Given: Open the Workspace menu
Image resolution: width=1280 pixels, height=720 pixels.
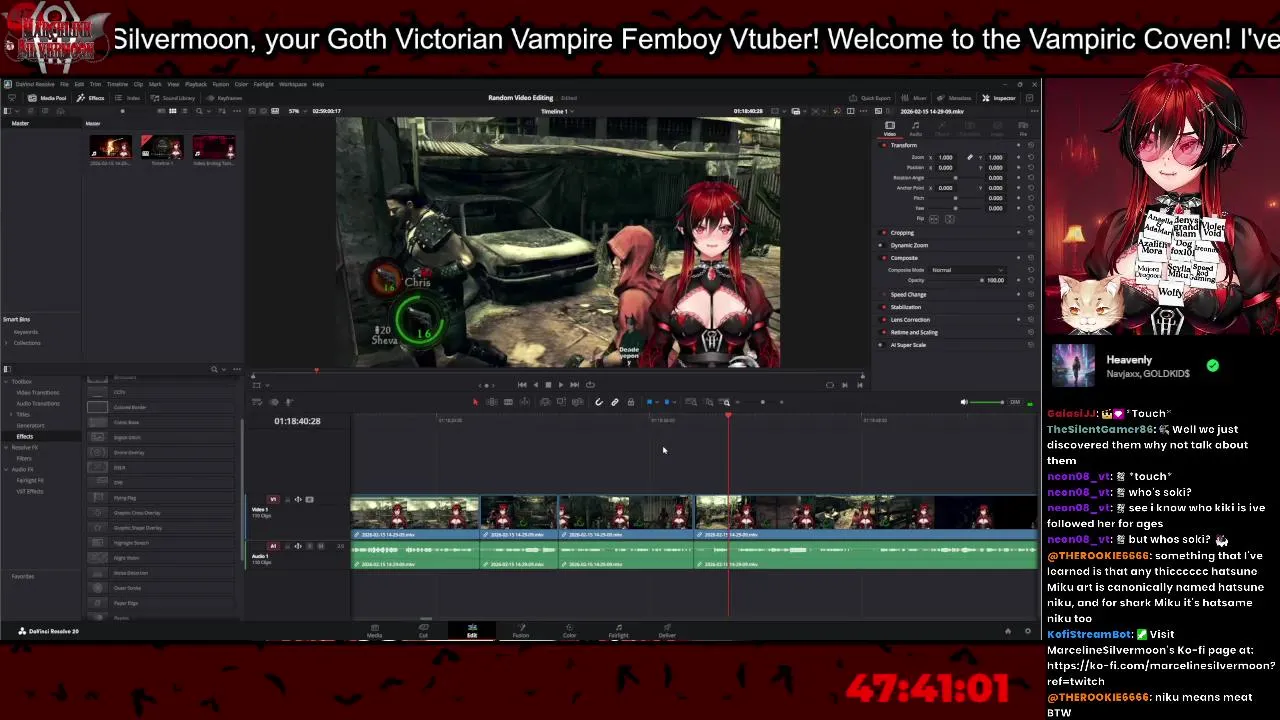Looking at the screenshot, I should pyautogui.click(x=293, y=84).
